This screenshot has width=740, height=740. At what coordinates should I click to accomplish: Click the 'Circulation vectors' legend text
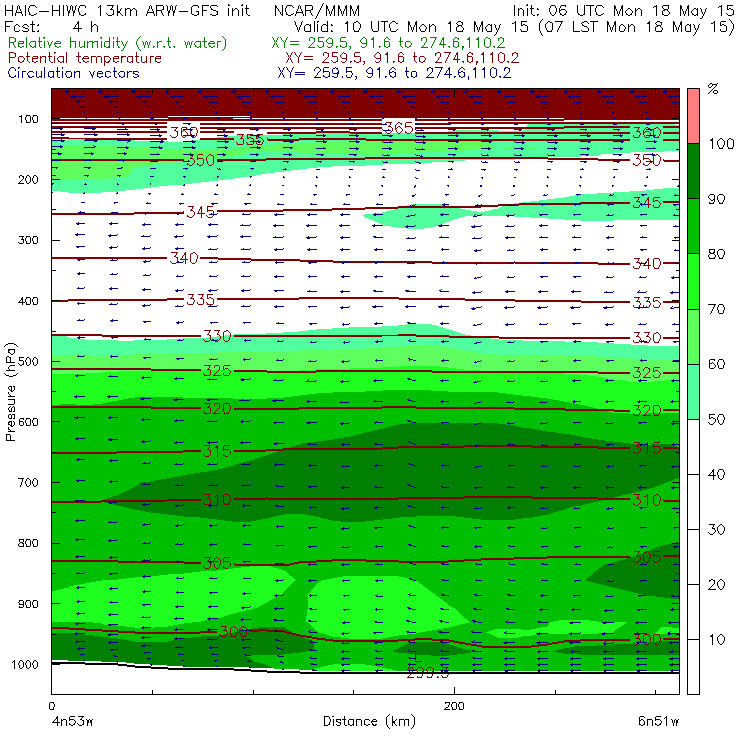[73, 73]
